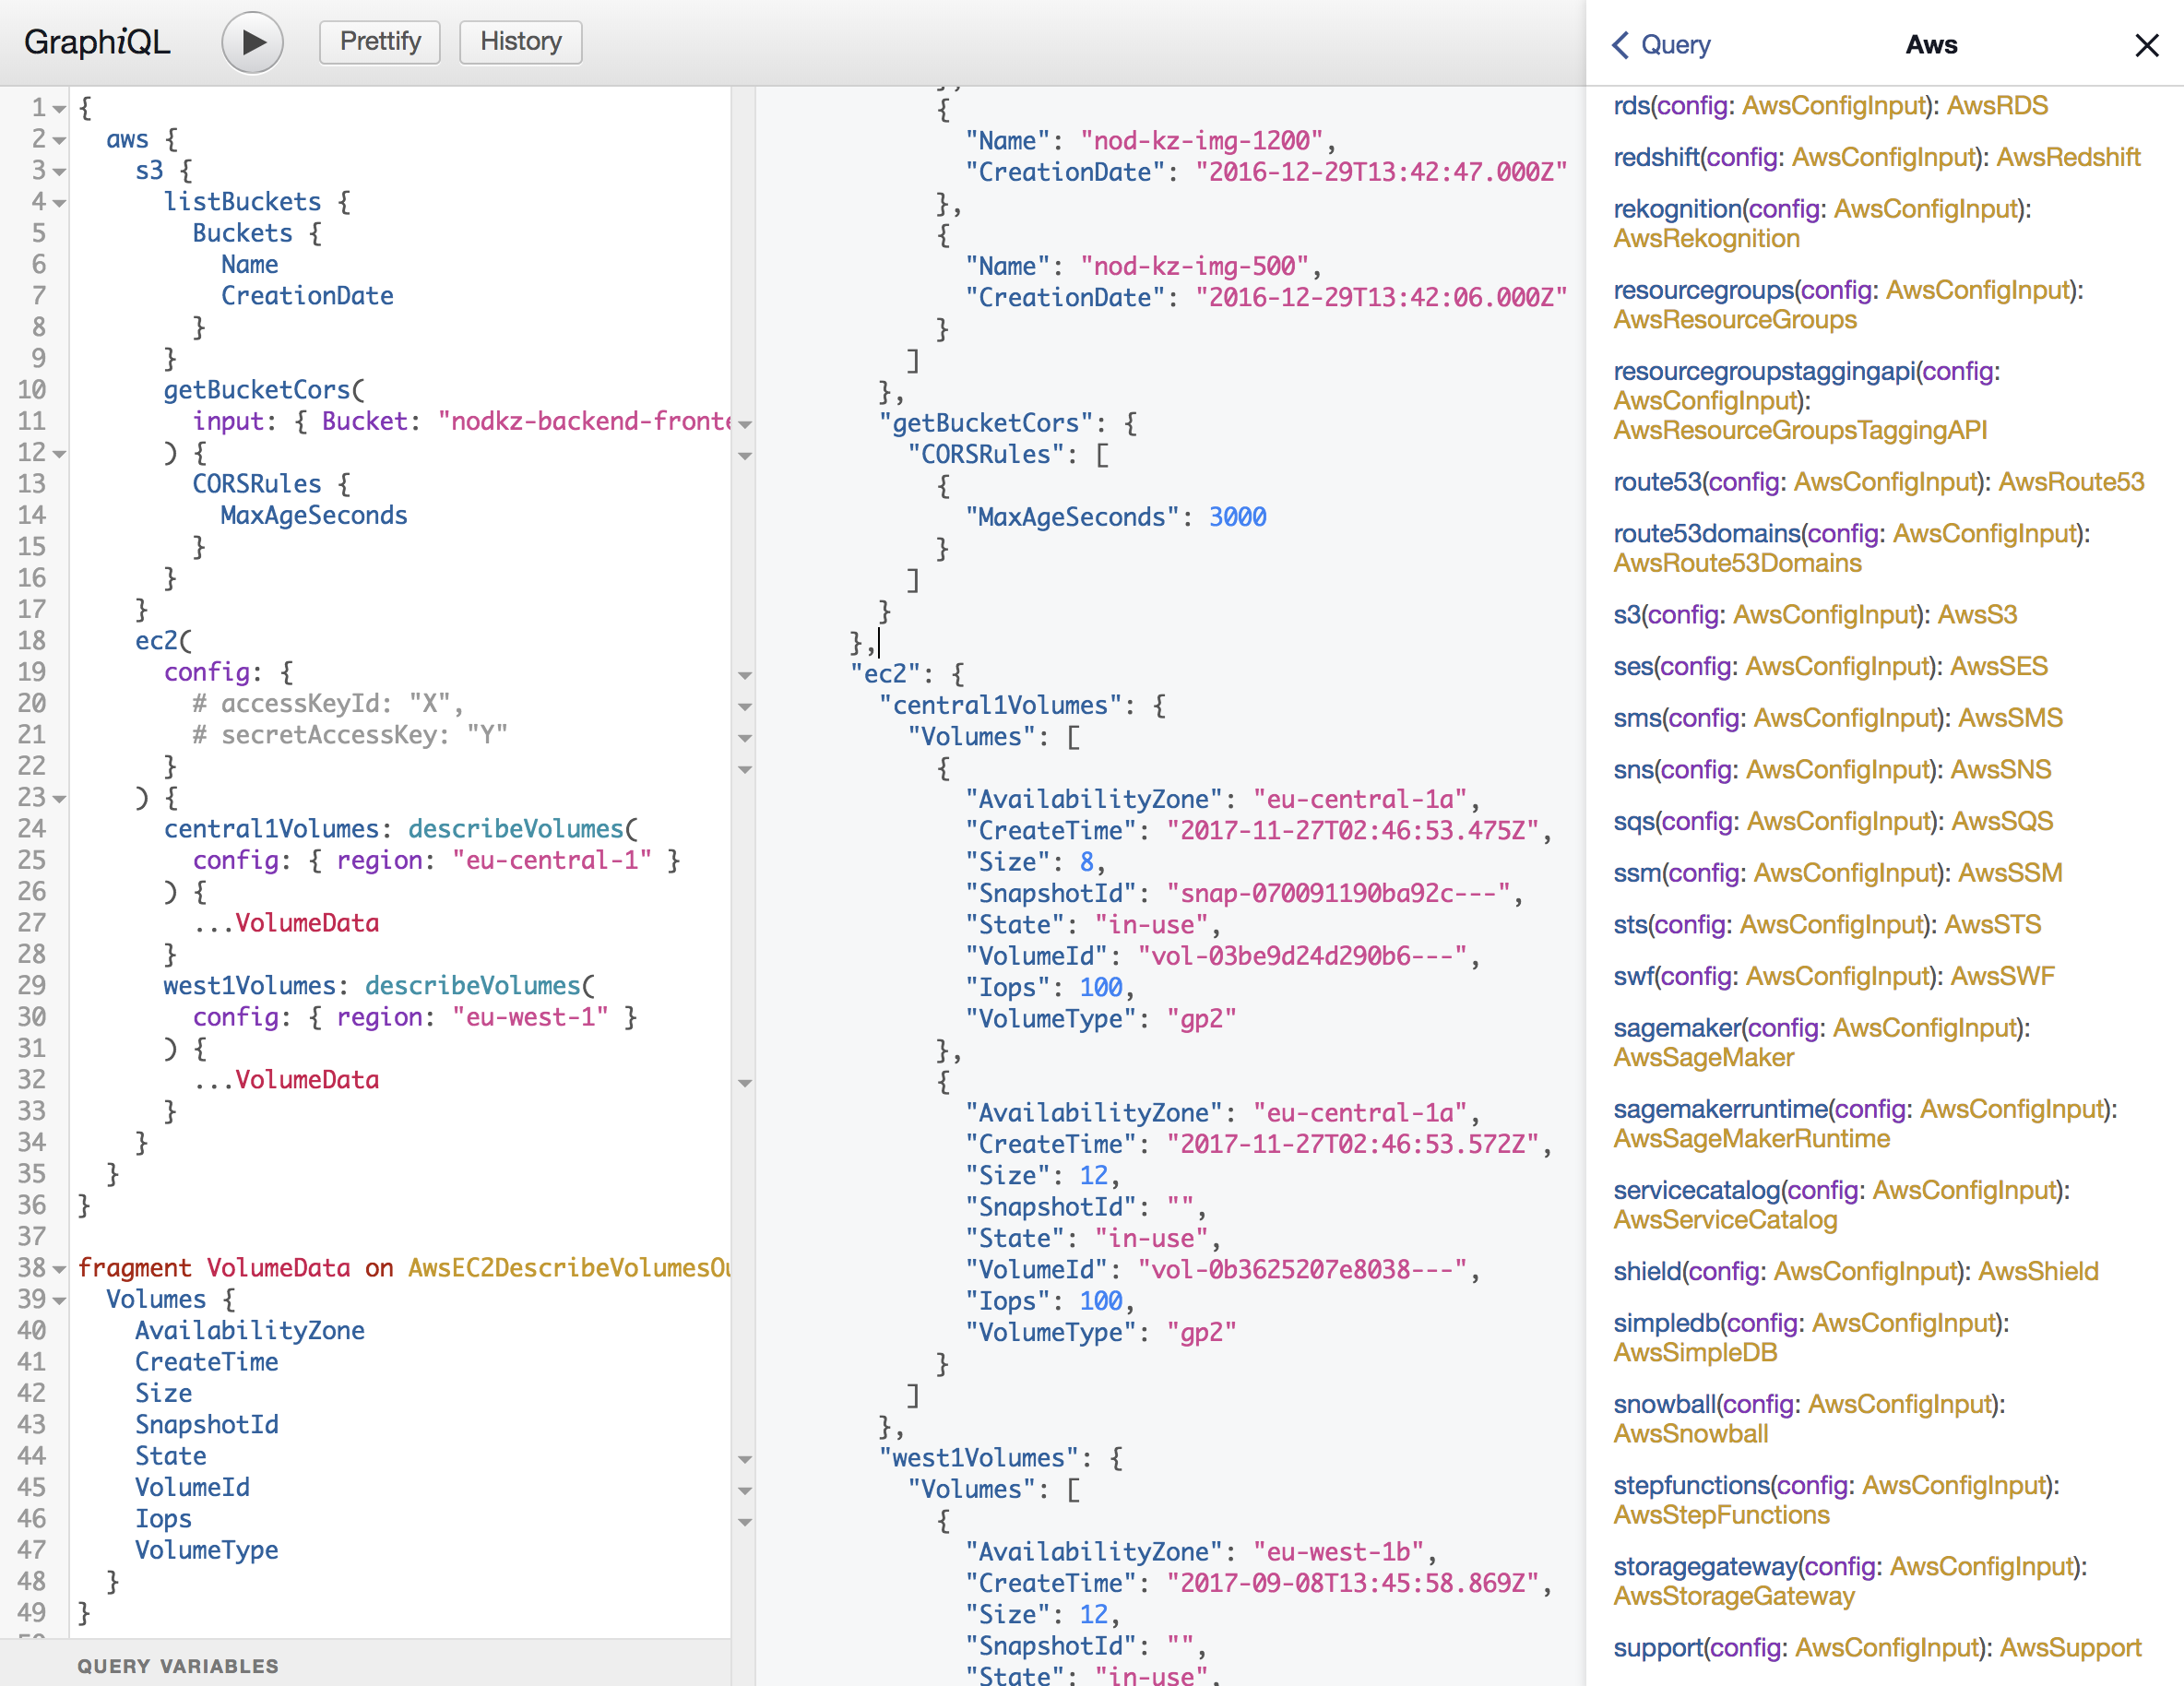Screen dimensions: 2184x1686
Task: Open the History panel
Action: pyautogui.click(x=520, y=42)
